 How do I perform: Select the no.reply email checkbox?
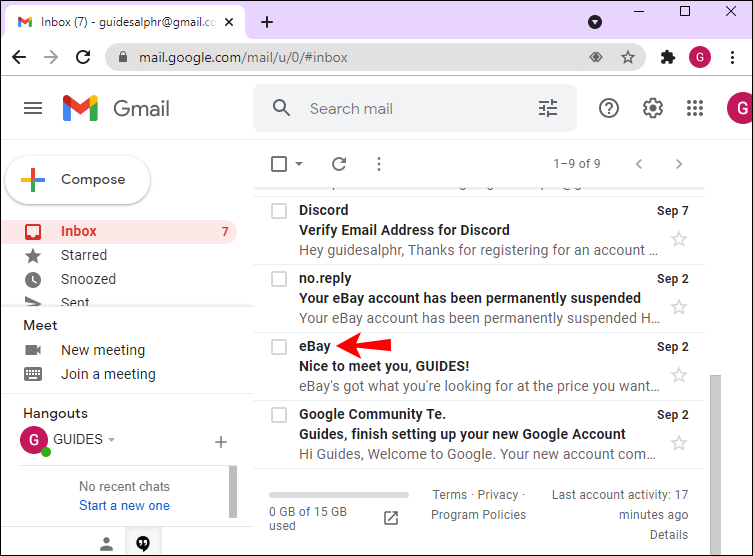(279, 279)
